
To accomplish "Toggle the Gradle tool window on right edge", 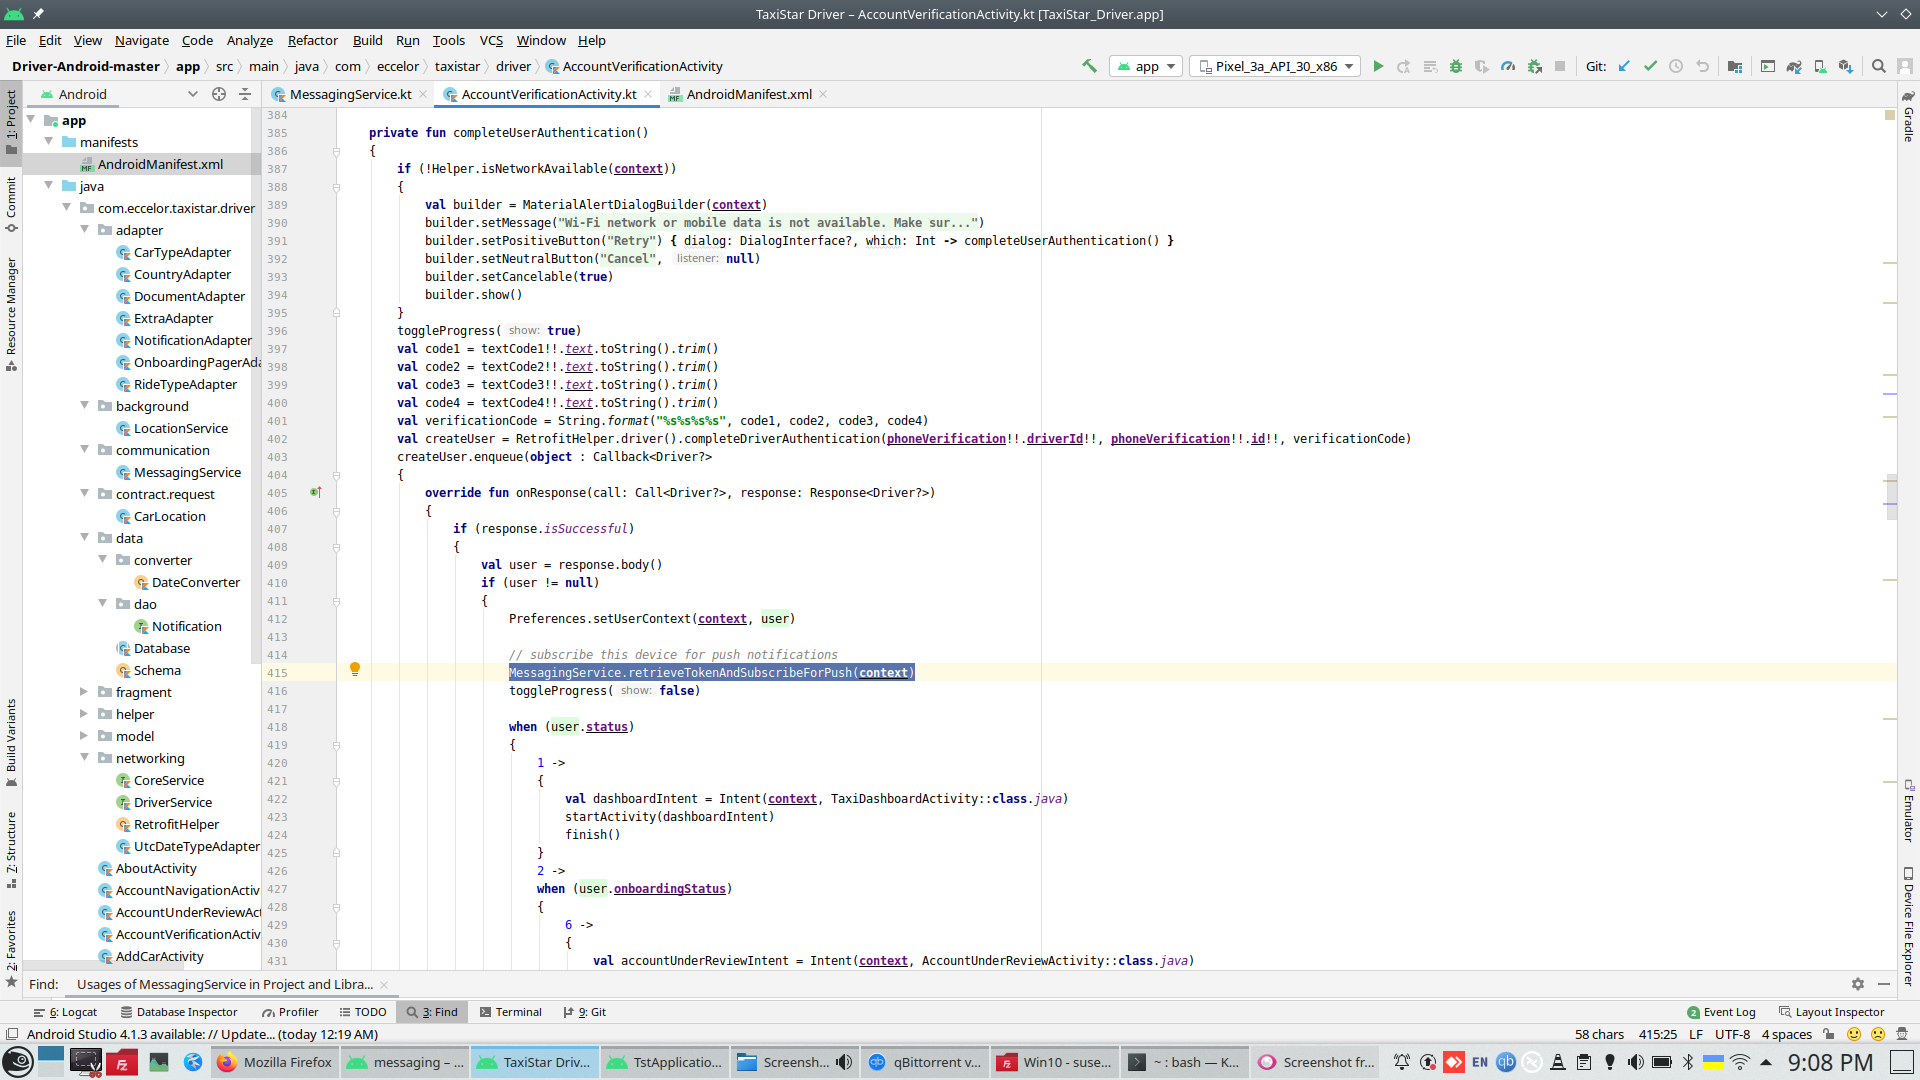I will pos(1908,118).
